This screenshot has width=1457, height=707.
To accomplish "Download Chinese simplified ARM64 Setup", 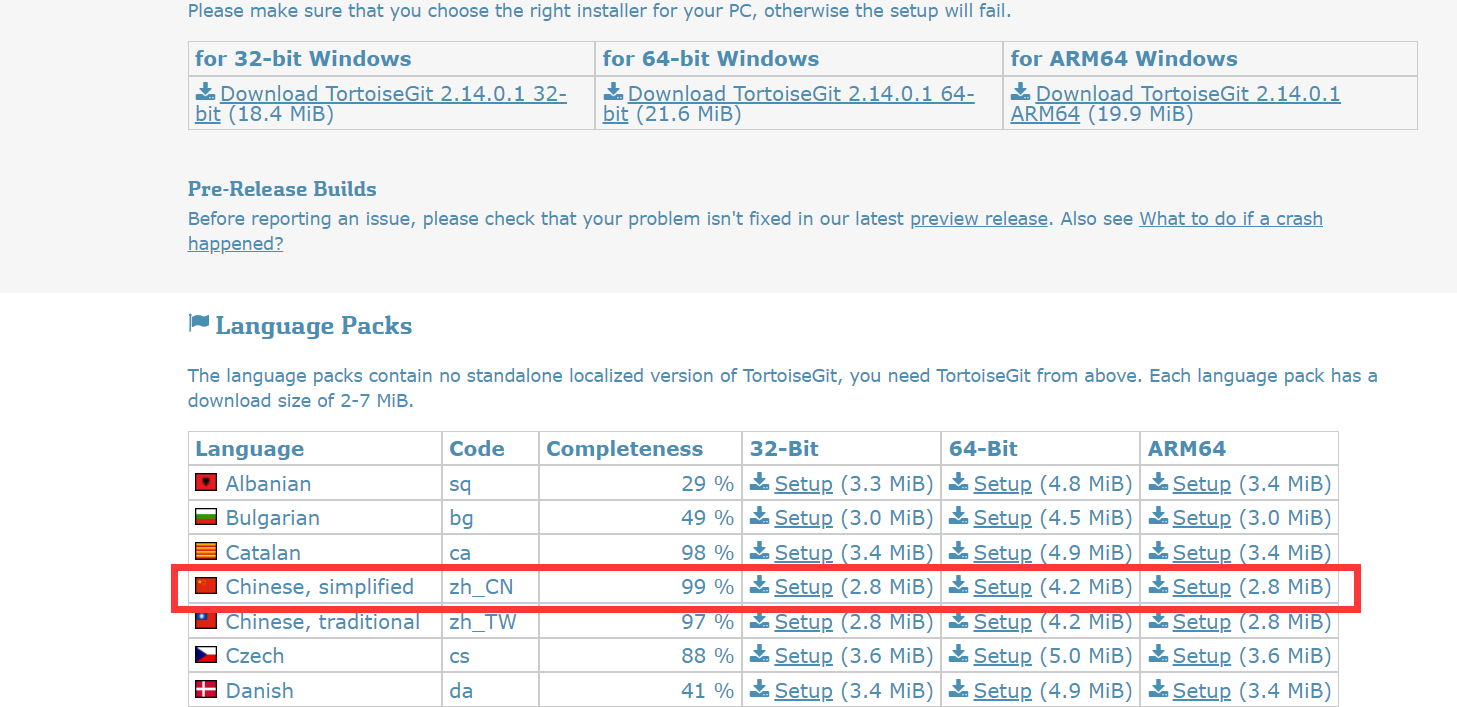I will (x=1201, y=587).
